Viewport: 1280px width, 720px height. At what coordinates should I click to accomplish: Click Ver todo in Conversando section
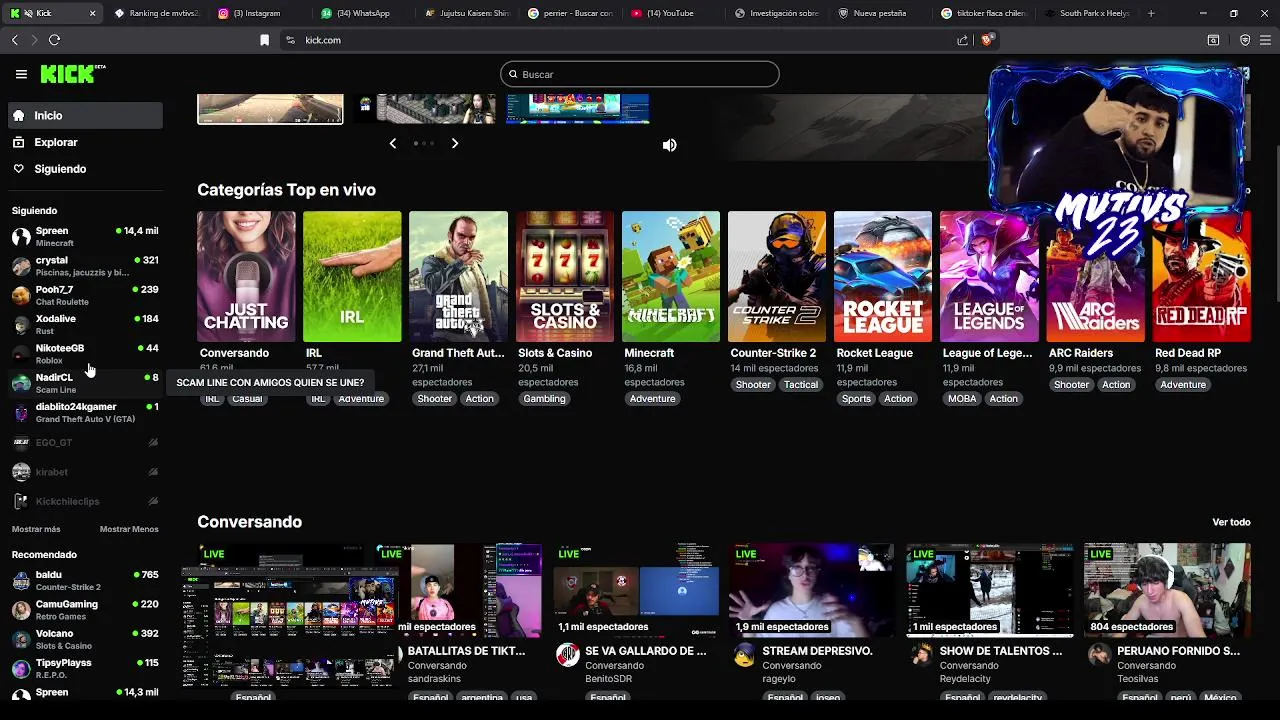(1231, 522)
